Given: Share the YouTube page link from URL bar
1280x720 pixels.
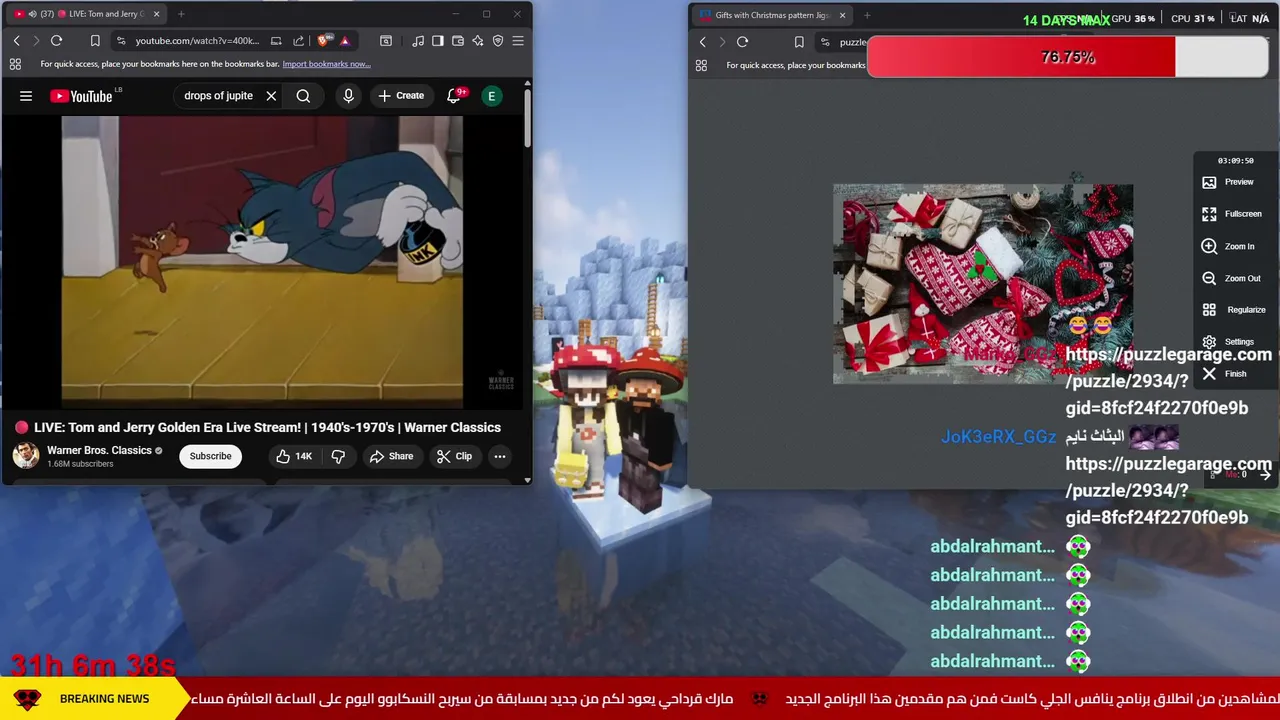Looking at the screenshot, I should (x=298, y=41).
